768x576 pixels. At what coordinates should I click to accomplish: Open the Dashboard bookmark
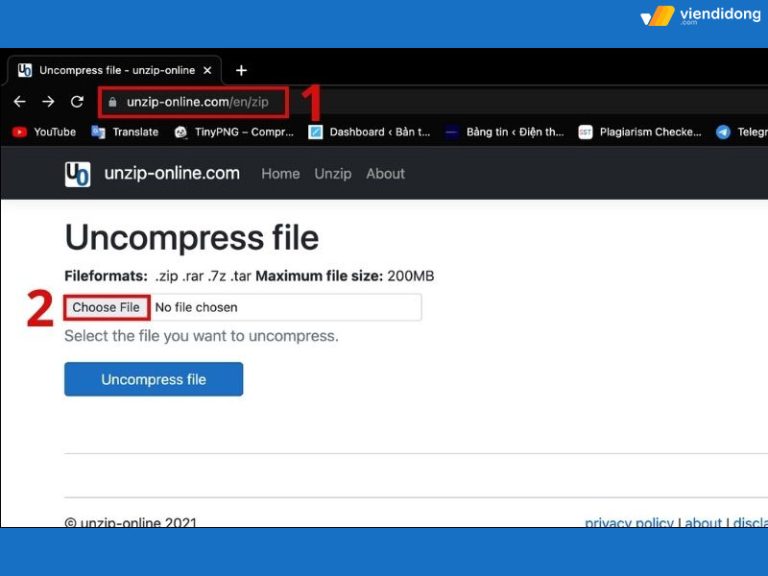369,132
